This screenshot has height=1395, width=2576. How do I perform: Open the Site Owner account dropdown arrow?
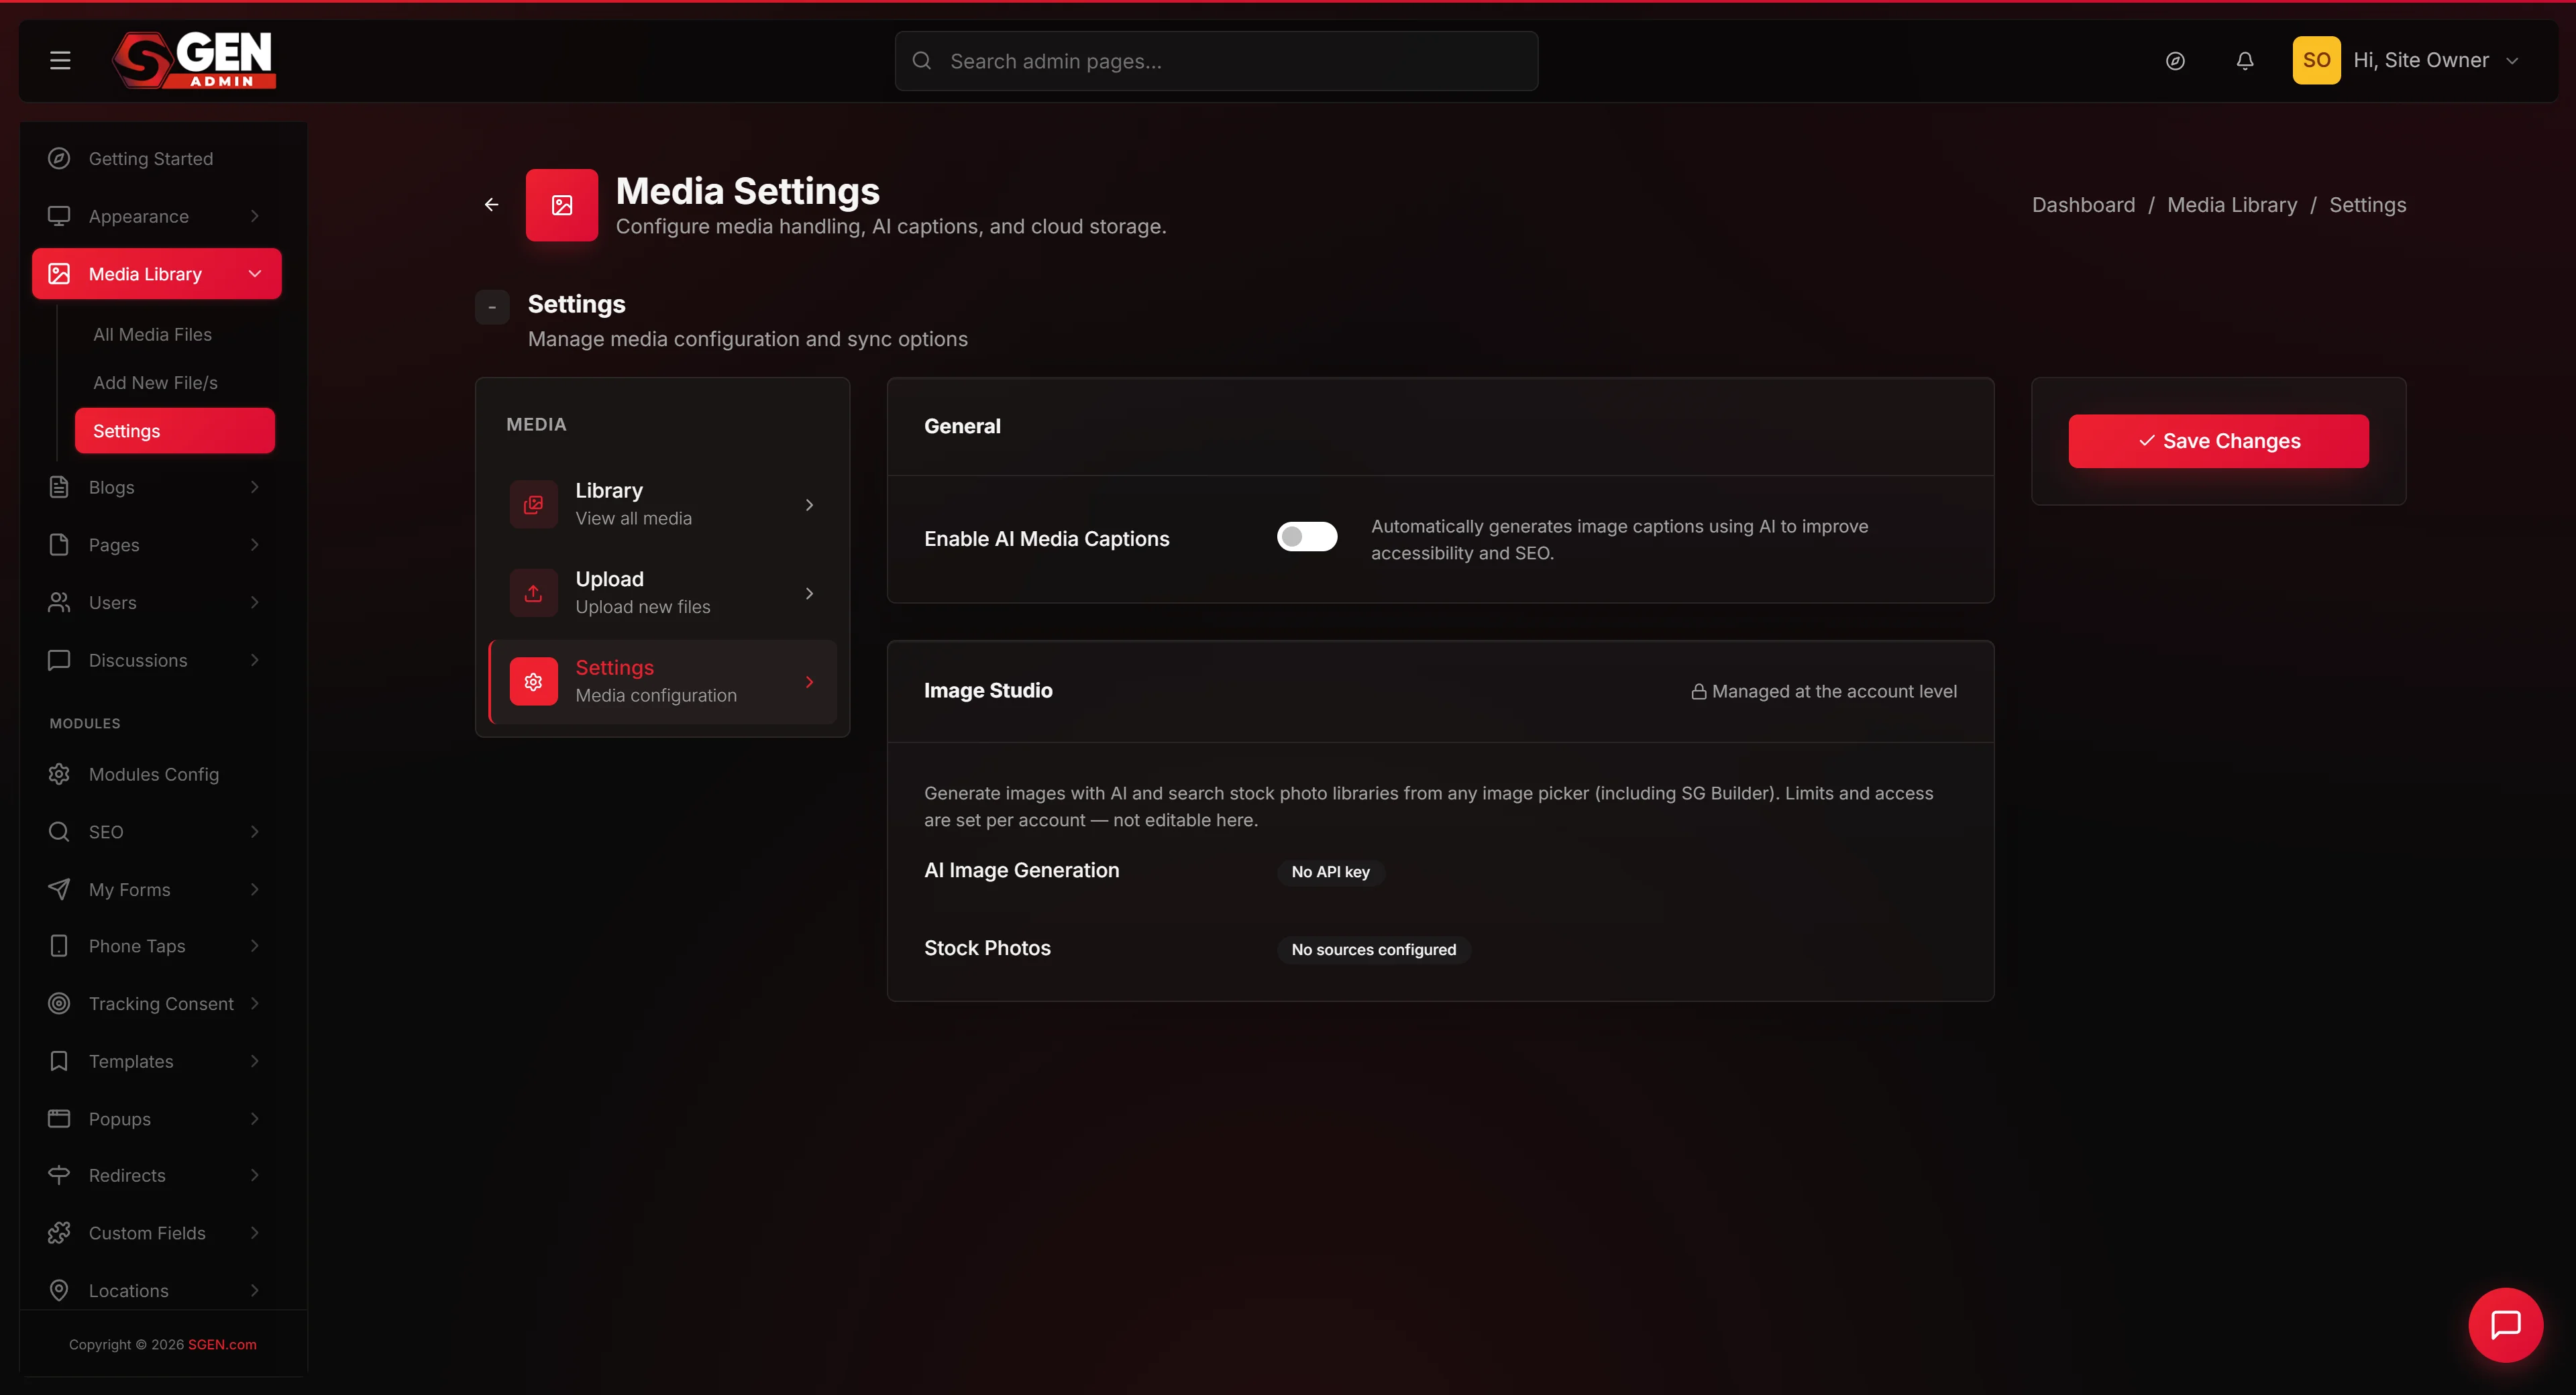click(2511, 61)
